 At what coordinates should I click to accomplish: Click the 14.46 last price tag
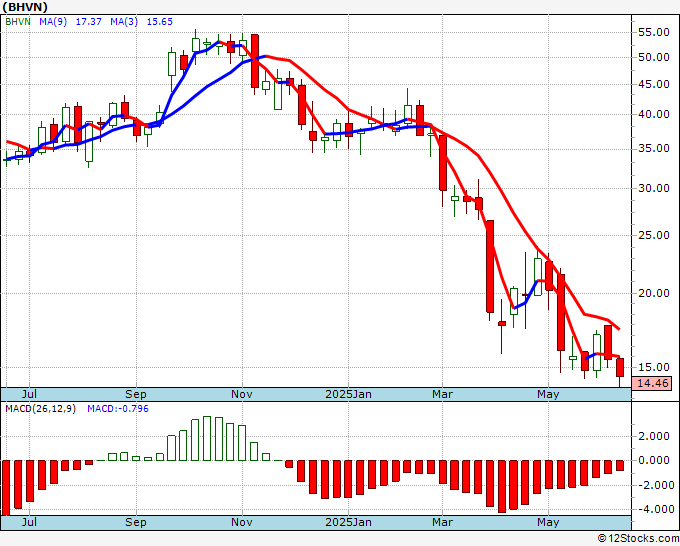click(653, 383)
